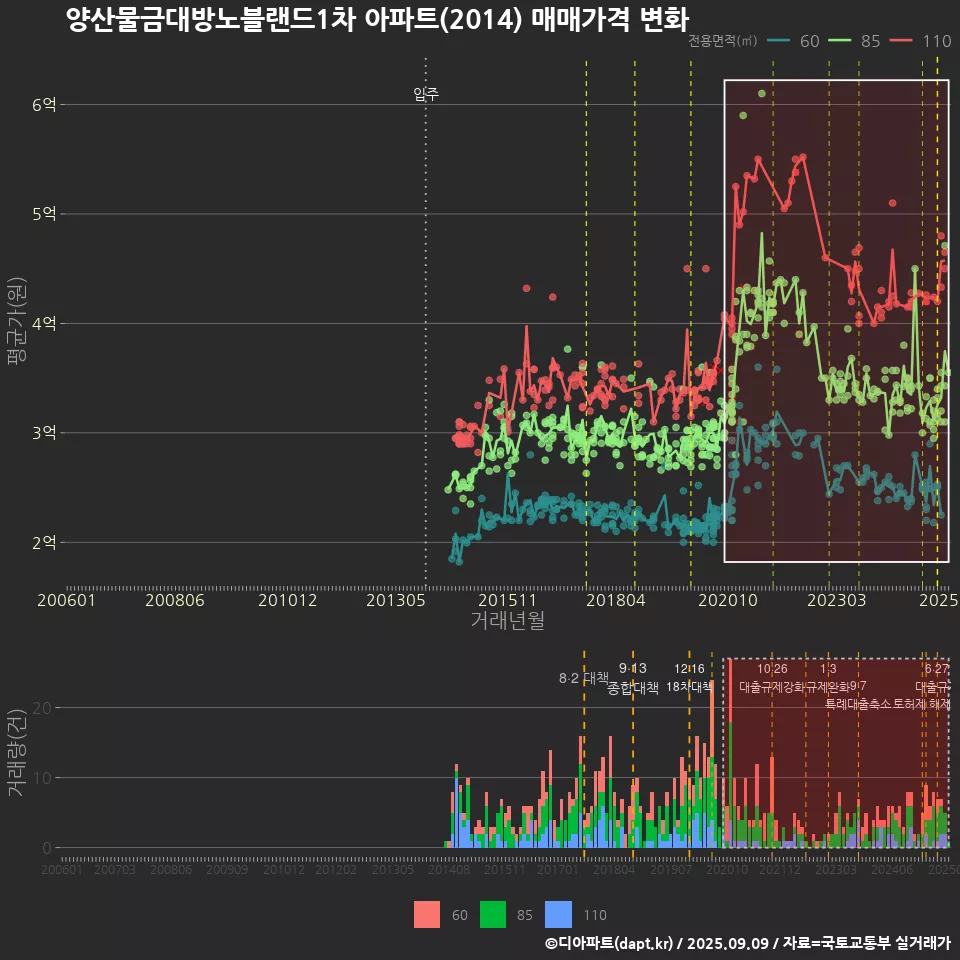
Task: Click the 1·3 date annotation
Action: (828, 669)
